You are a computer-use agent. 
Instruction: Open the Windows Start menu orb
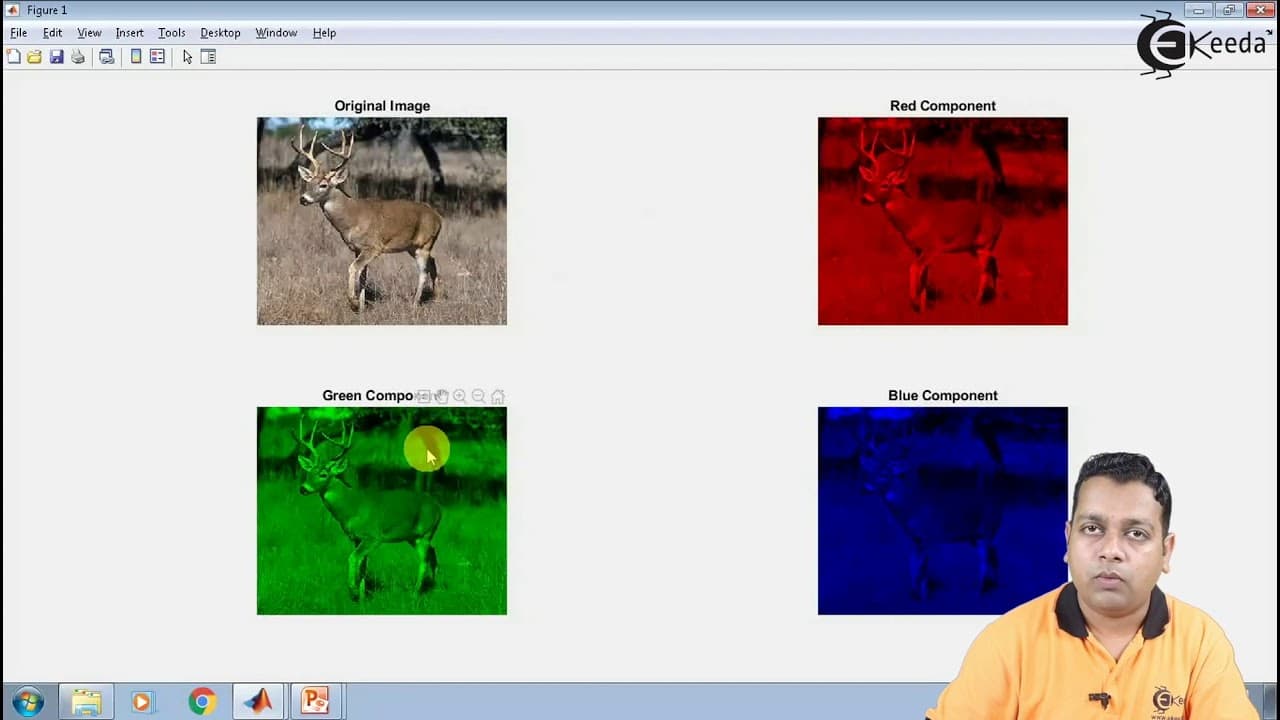(27, 702)
